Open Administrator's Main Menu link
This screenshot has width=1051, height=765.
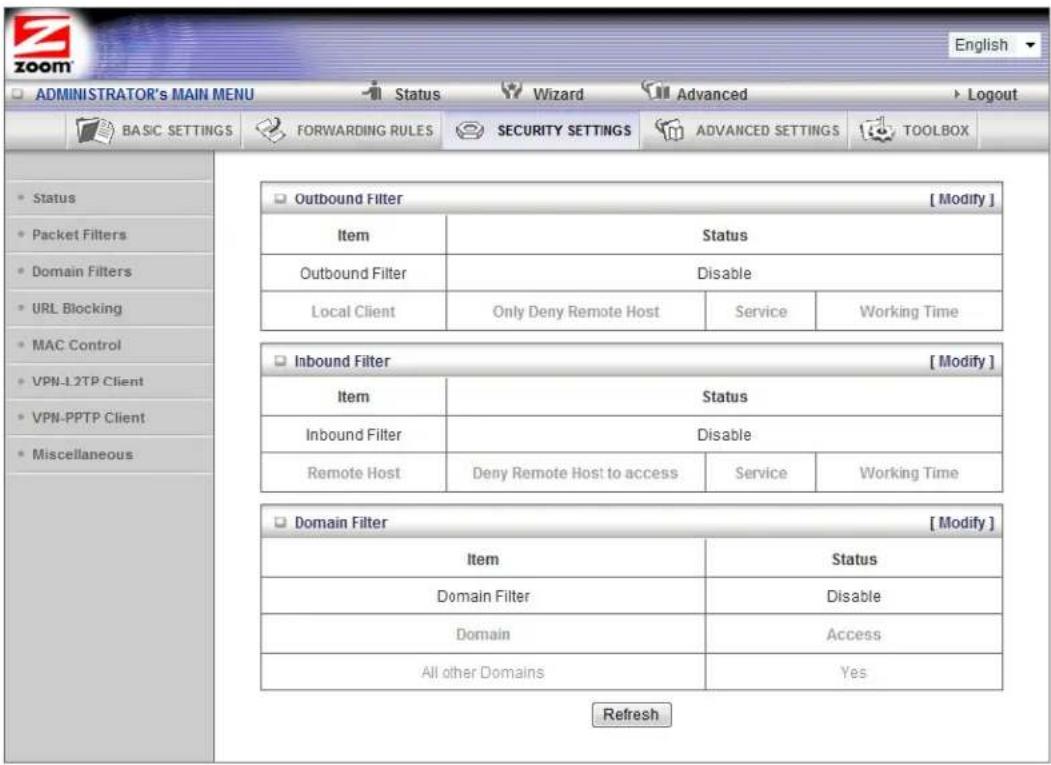point(145,95)
